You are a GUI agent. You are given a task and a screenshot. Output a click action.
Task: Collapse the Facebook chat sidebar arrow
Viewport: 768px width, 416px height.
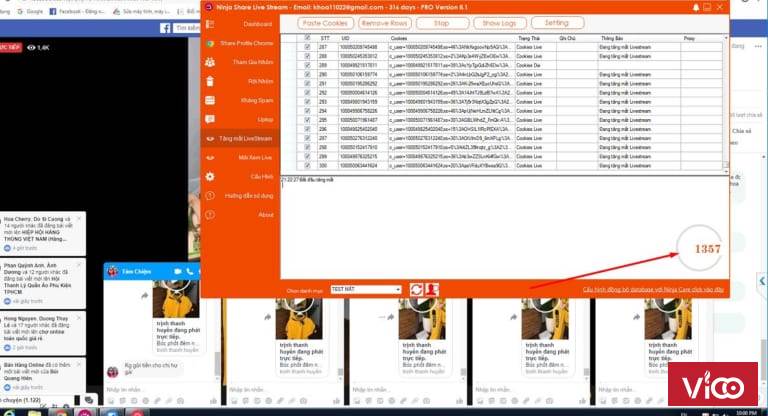click(x=762, y=281)
